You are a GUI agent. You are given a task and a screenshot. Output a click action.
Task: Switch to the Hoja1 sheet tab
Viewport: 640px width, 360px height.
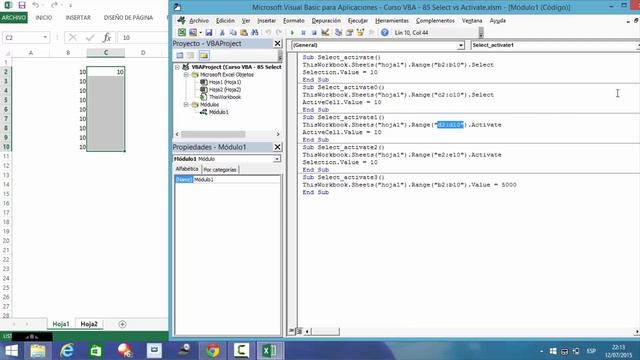tap(61, 324)
